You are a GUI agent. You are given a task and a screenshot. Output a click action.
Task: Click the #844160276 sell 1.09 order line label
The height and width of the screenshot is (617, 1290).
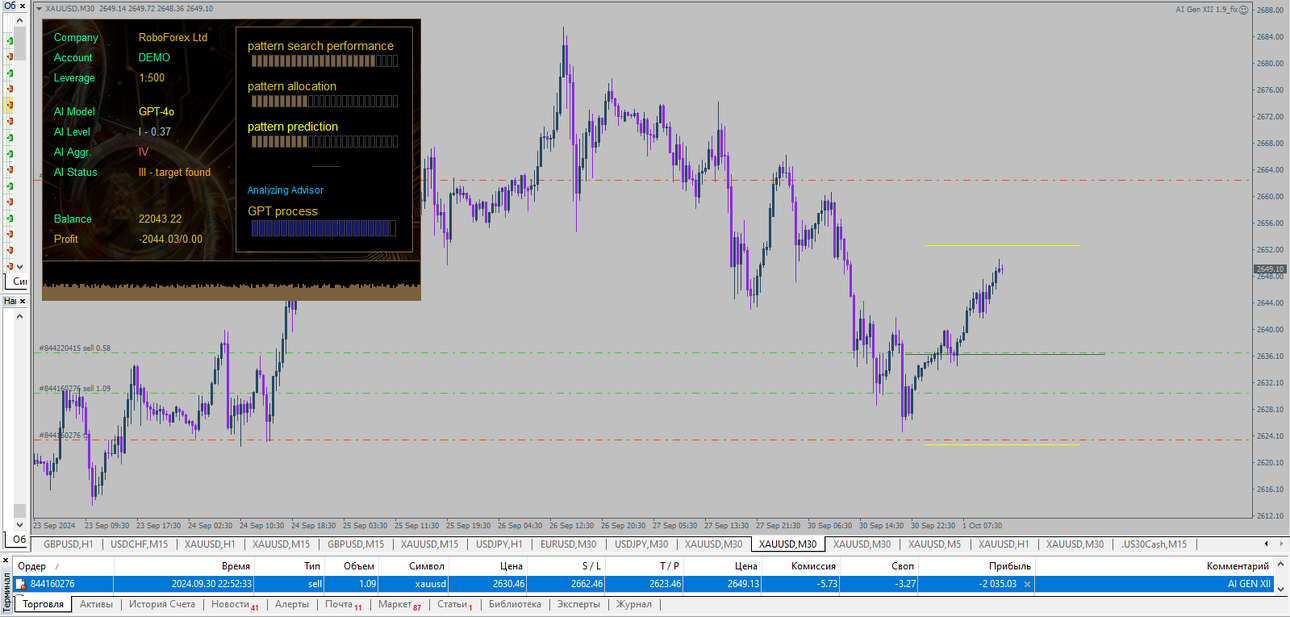75,388
